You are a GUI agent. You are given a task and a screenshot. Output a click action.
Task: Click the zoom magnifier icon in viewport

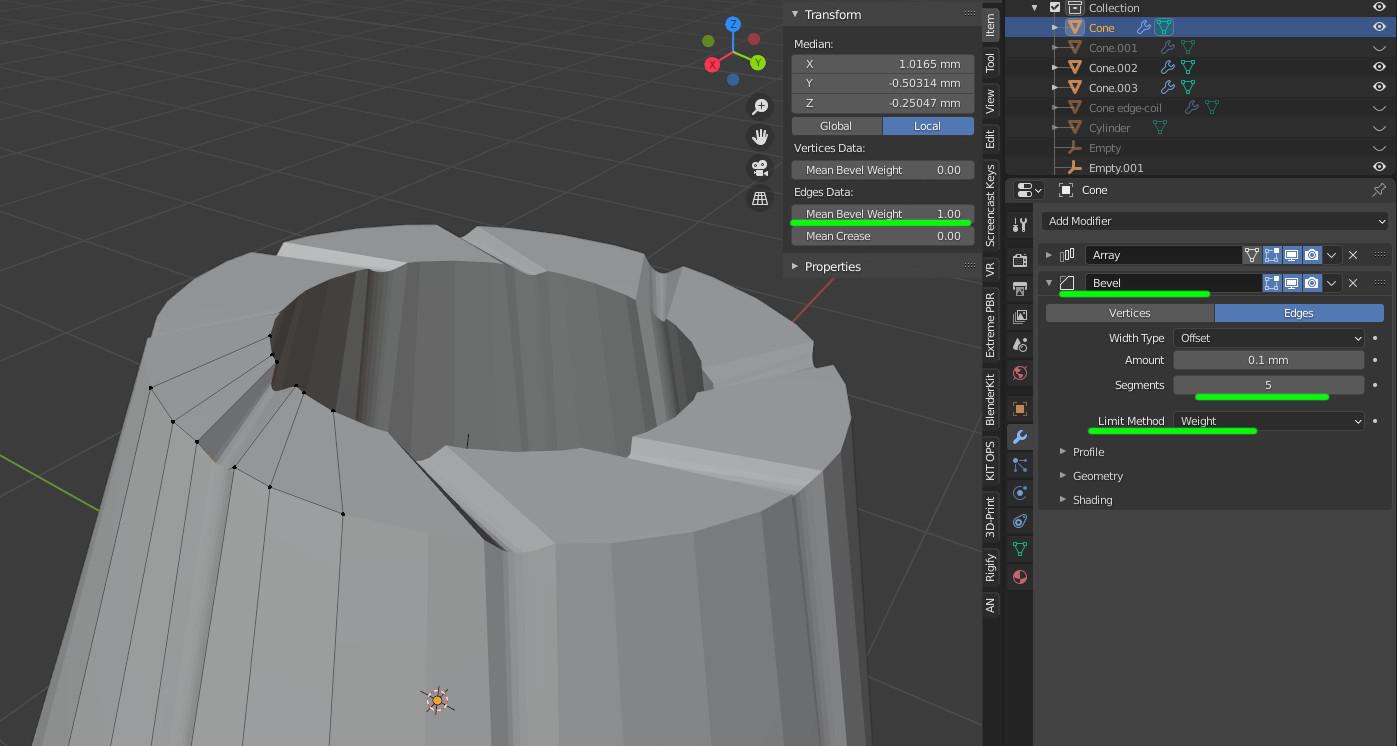click(x=760, y=107)
